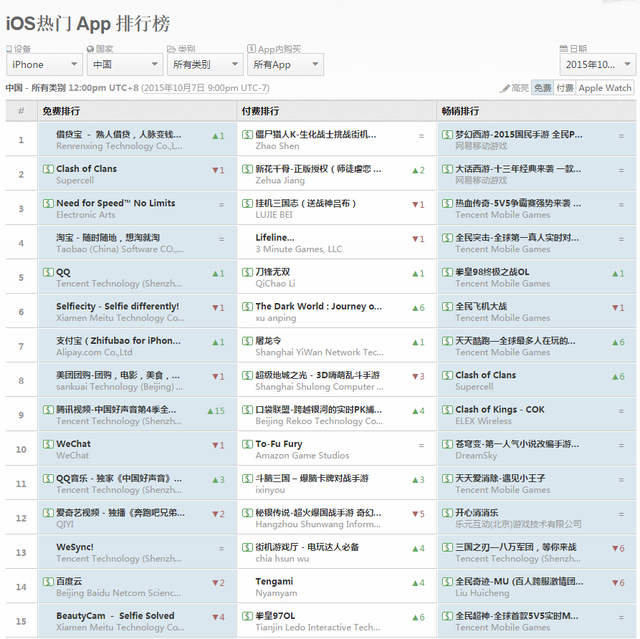This screenshot has width=640, height=639.
Task: Click the $ icon next to QQ
Action: point(48,272)
